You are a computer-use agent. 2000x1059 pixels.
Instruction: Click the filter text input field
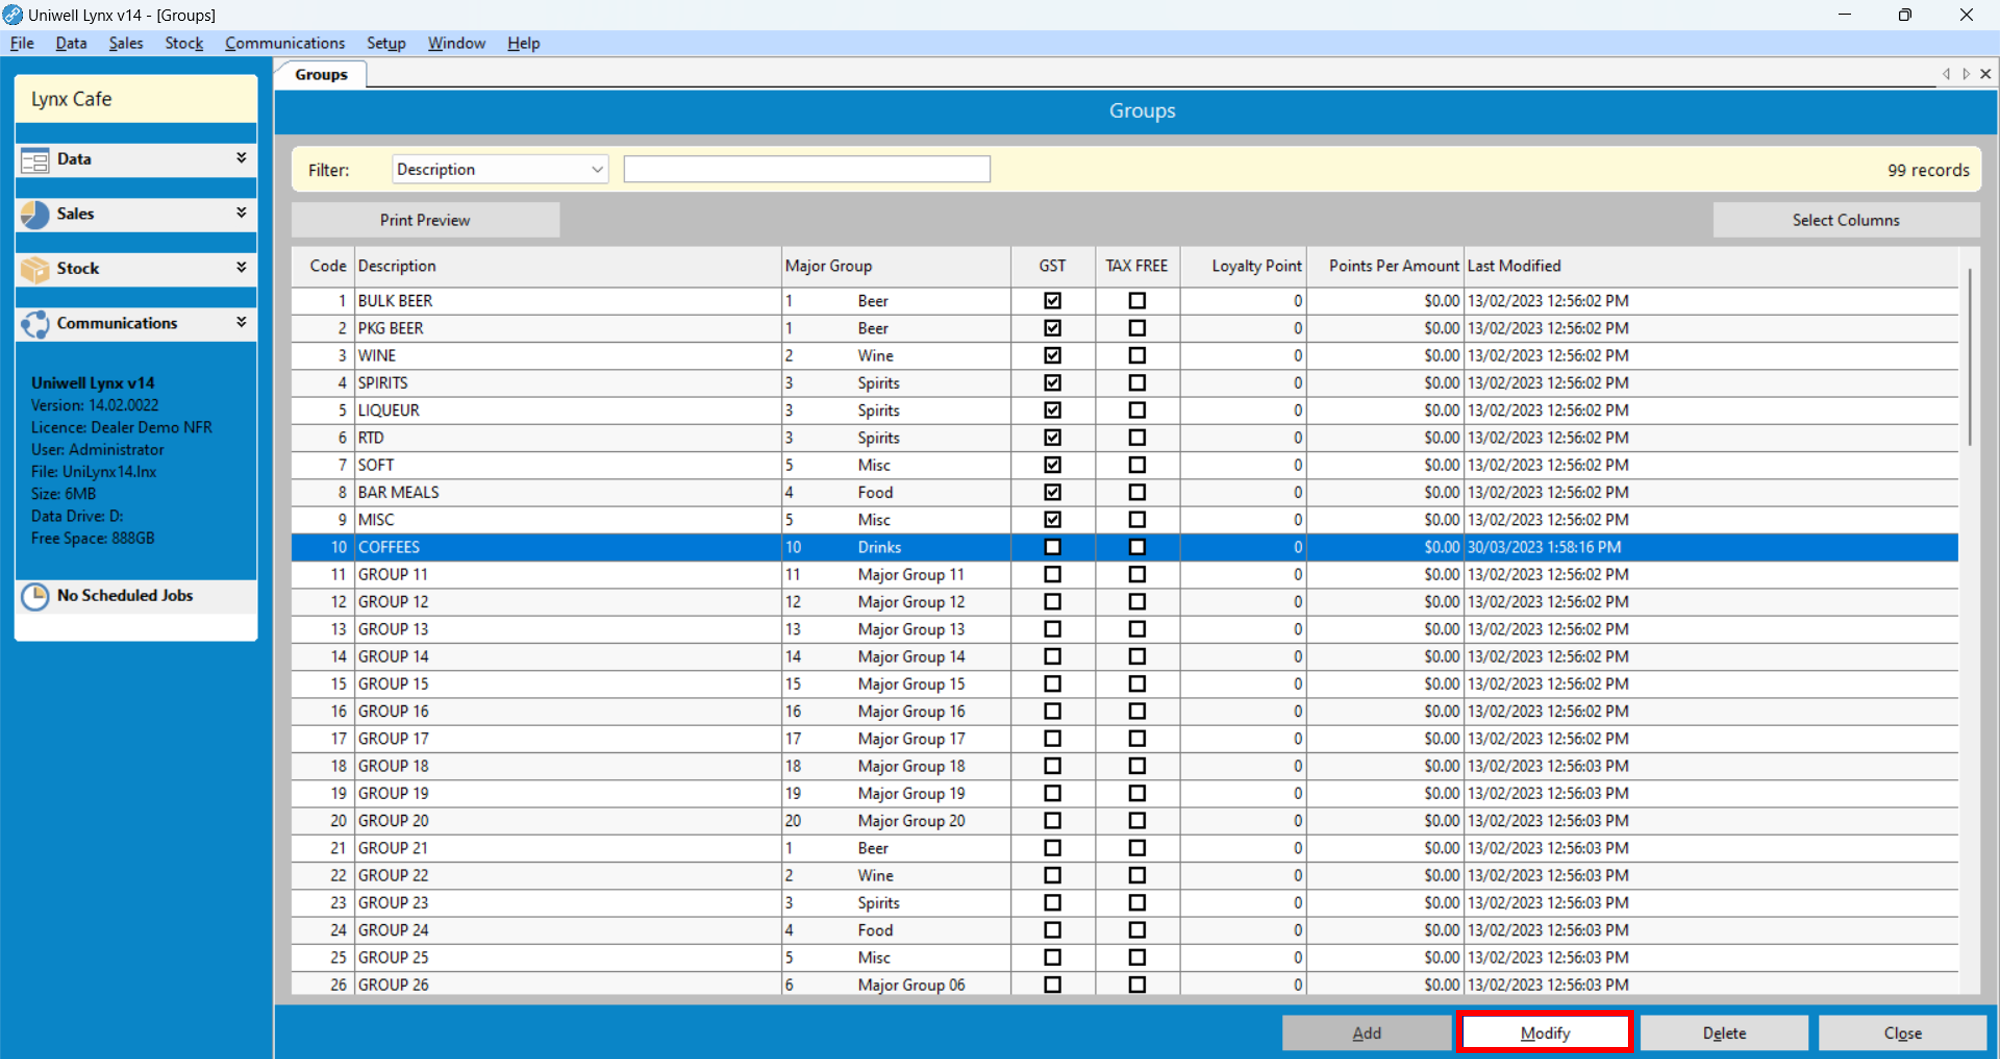point(806,170)
